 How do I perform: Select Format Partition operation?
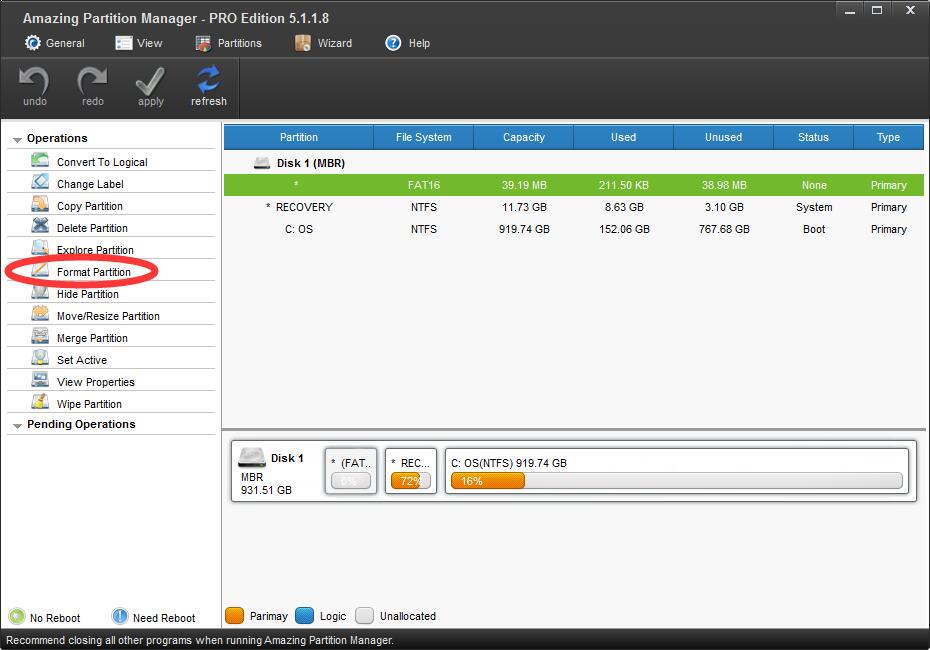point(94,272)
